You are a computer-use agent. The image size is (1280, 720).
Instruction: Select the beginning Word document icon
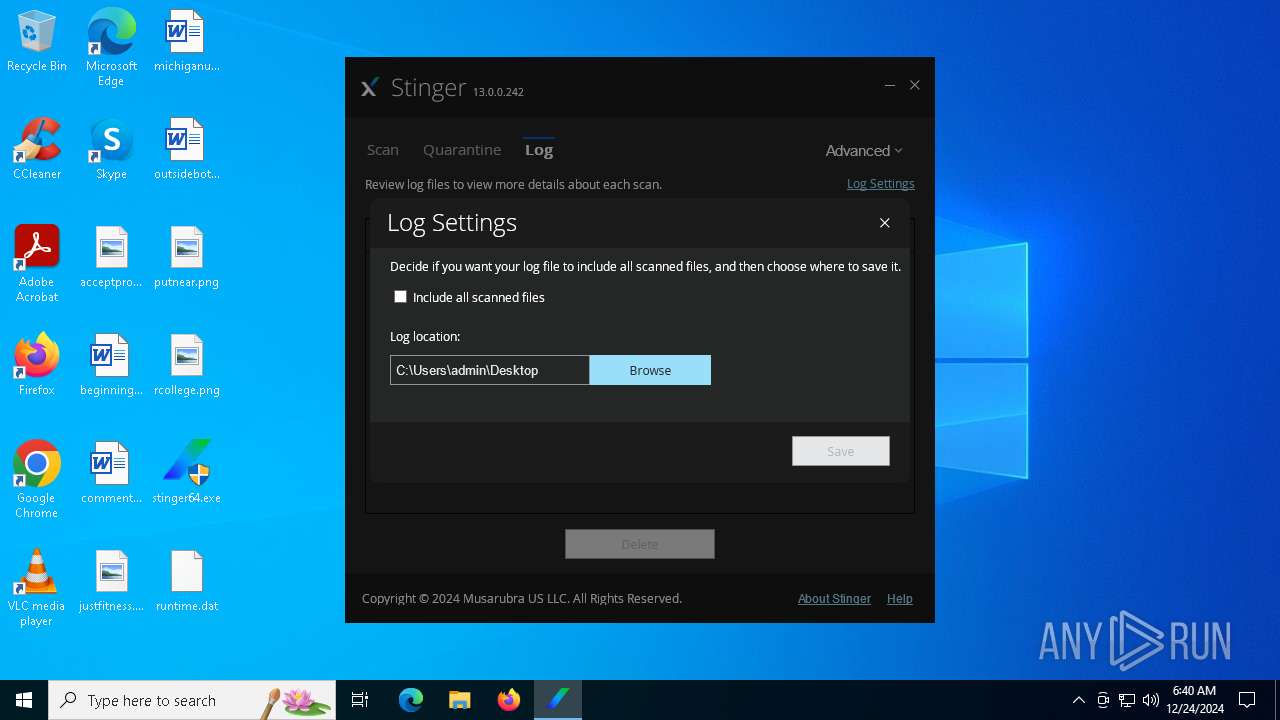click(111, 365)
